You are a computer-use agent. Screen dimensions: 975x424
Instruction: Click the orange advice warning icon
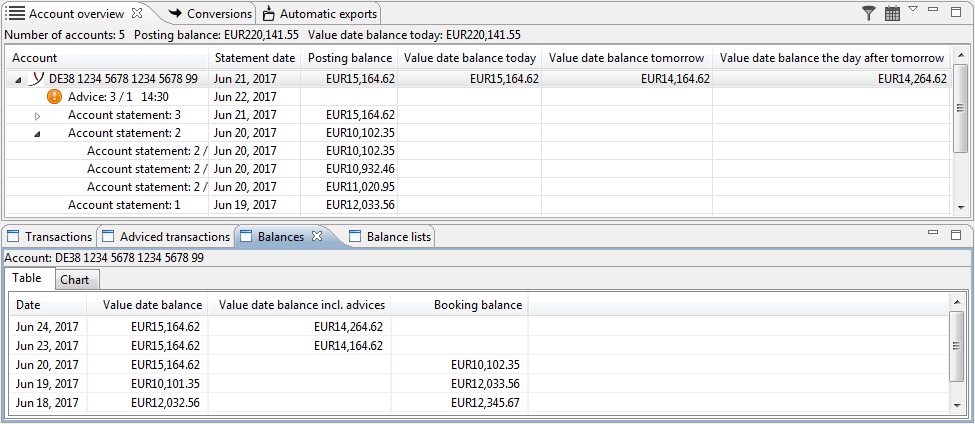(55, 97)
